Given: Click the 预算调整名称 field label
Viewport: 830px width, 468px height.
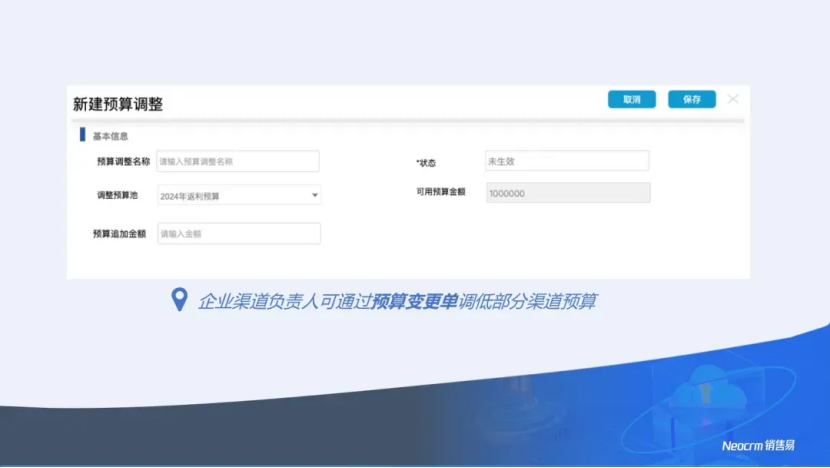Looking at the screenshot, I should pyautogui.click(x=123, y=161).
